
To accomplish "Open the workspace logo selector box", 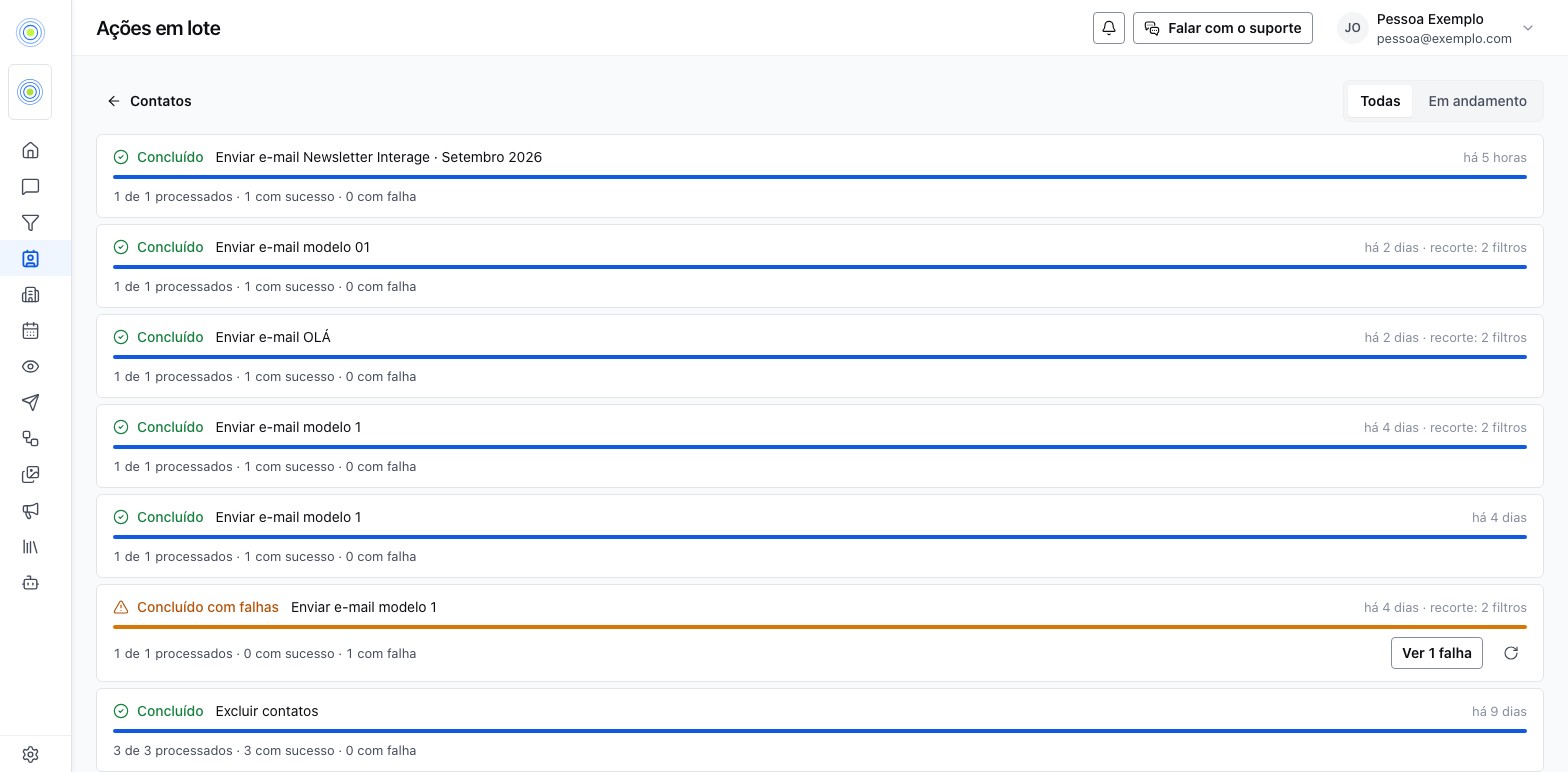I will coord(30,92).
